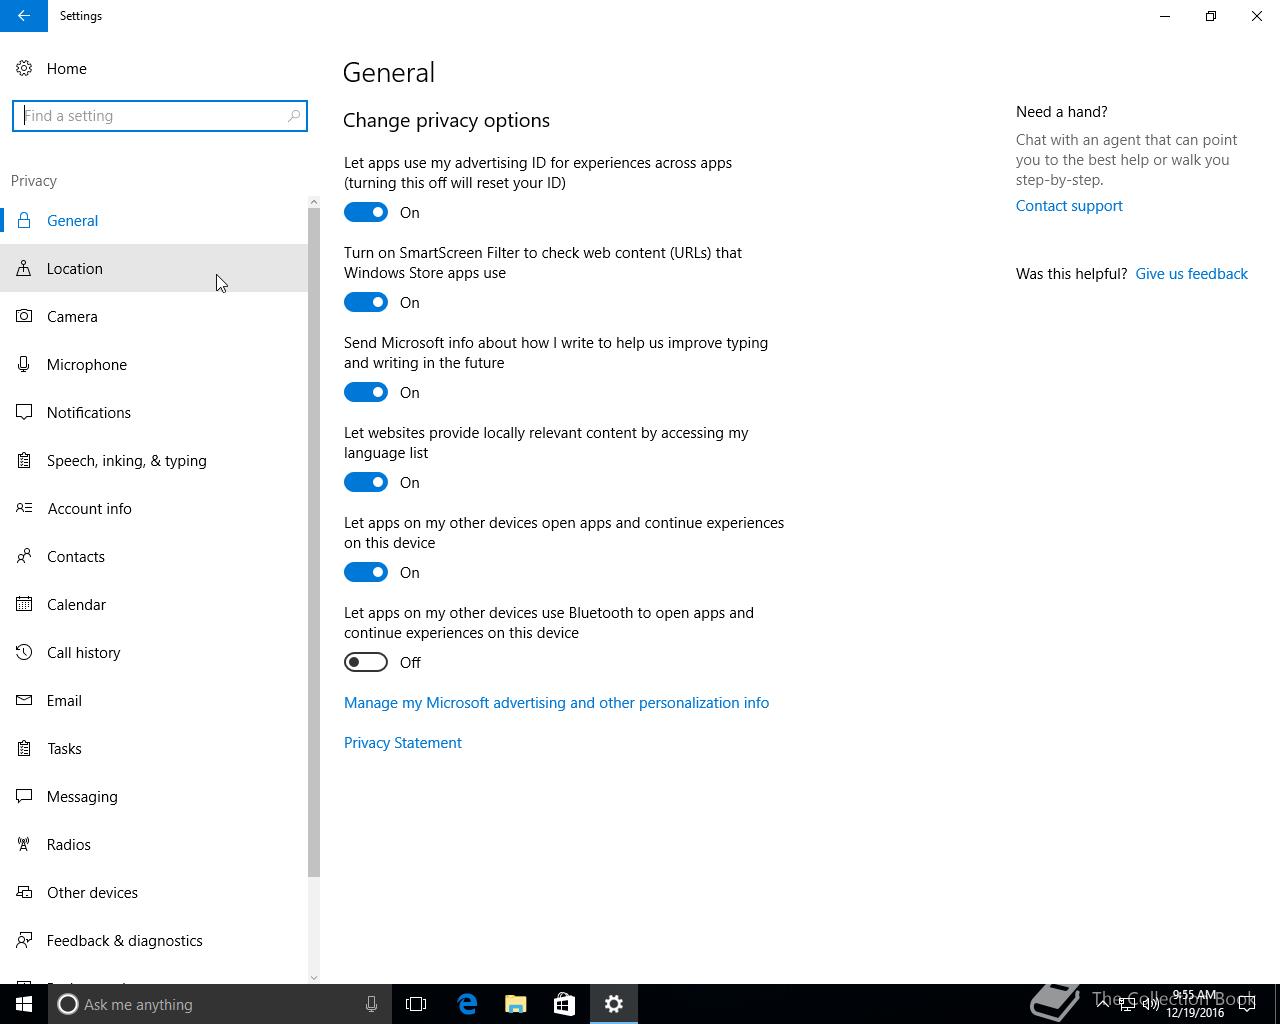1280x1024 pixels.
Task: Click the Call history clock icon
Action: [24, 652]
